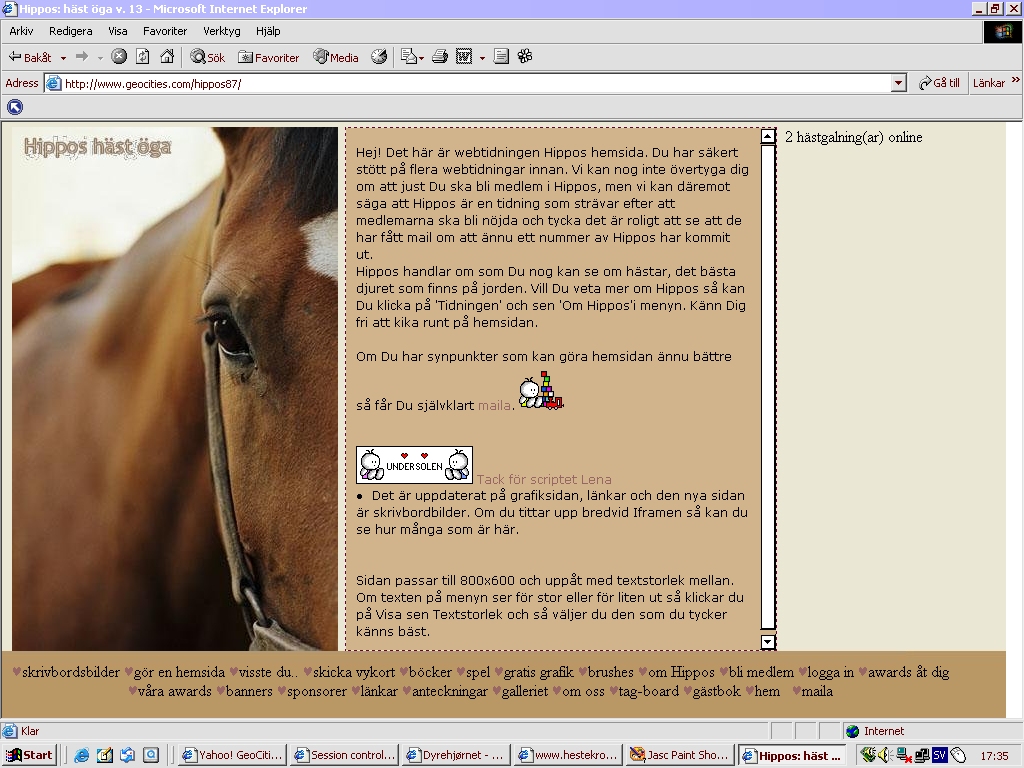This screenshot has height=768, width=1024.
Task: Open gästbok link
Action: pos(716,691)
